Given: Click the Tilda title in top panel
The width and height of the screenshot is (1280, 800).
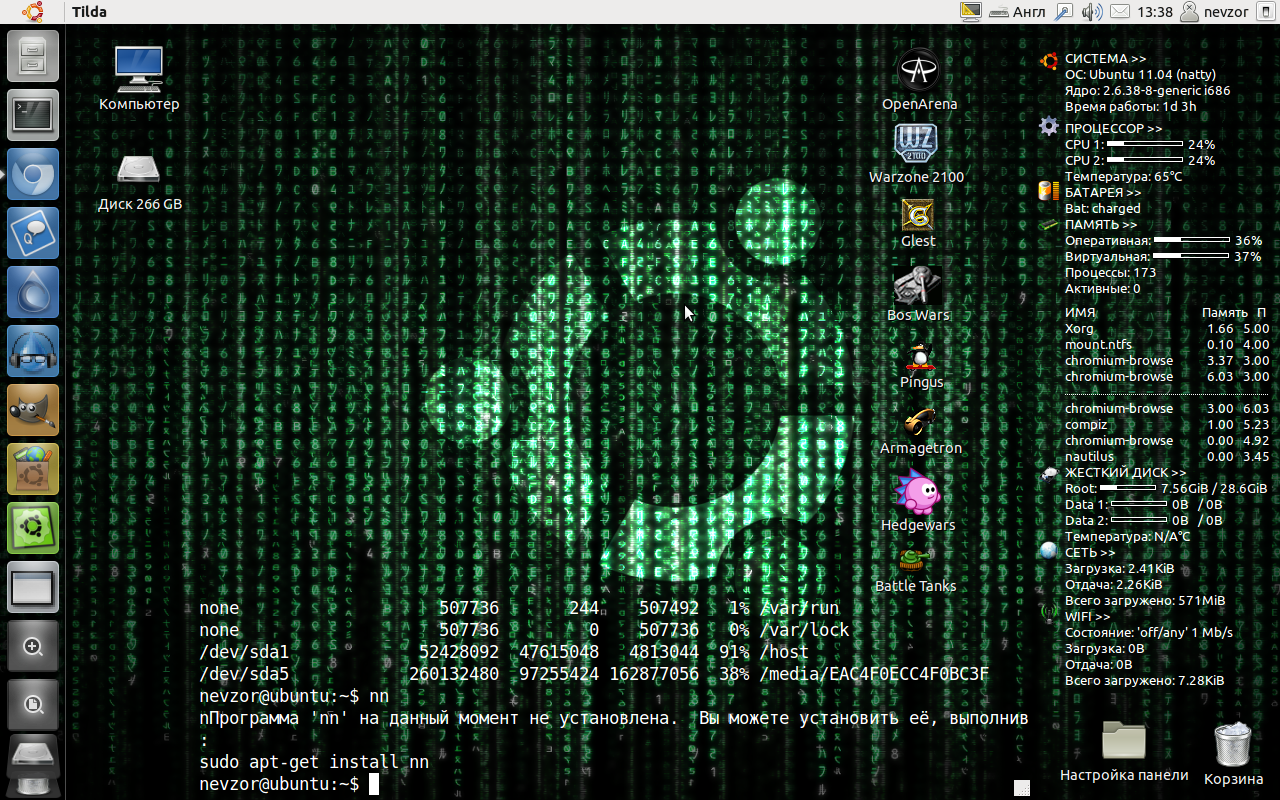Looking at the screenshot, I should click(x=89, y=12).
